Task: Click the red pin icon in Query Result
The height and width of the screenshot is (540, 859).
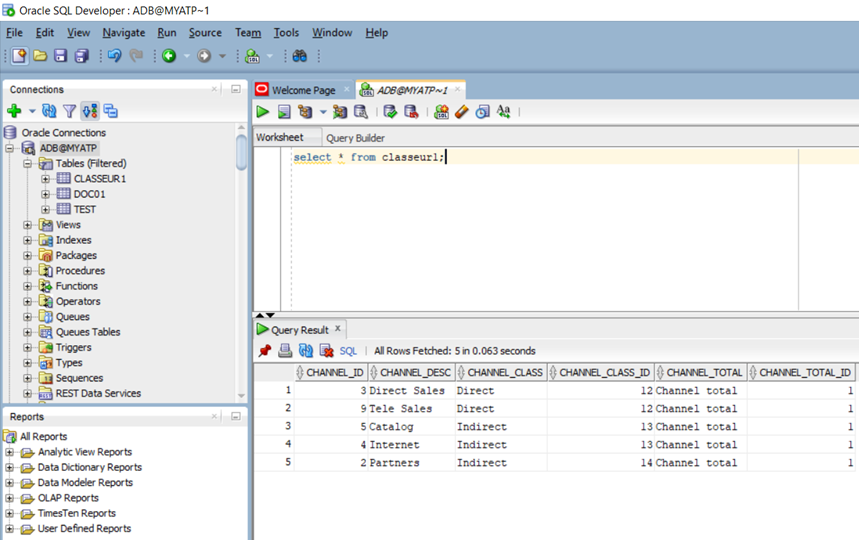Action: click(265, 351)
